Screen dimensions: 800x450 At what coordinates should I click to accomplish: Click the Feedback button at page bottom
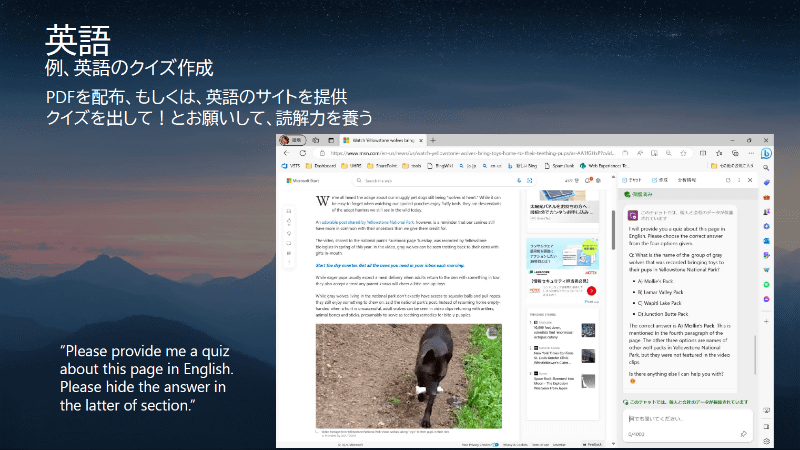click(x=592, y=444)
